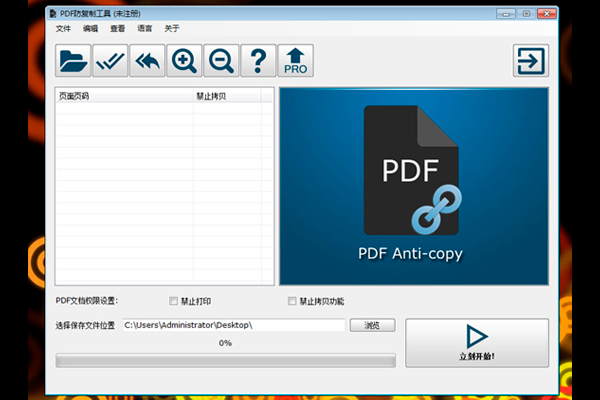Click the double checkmark select-all icon
Image resolution: width=600 pixels, height=400 pixels.
pyautogui.click(x=110, y=60)
